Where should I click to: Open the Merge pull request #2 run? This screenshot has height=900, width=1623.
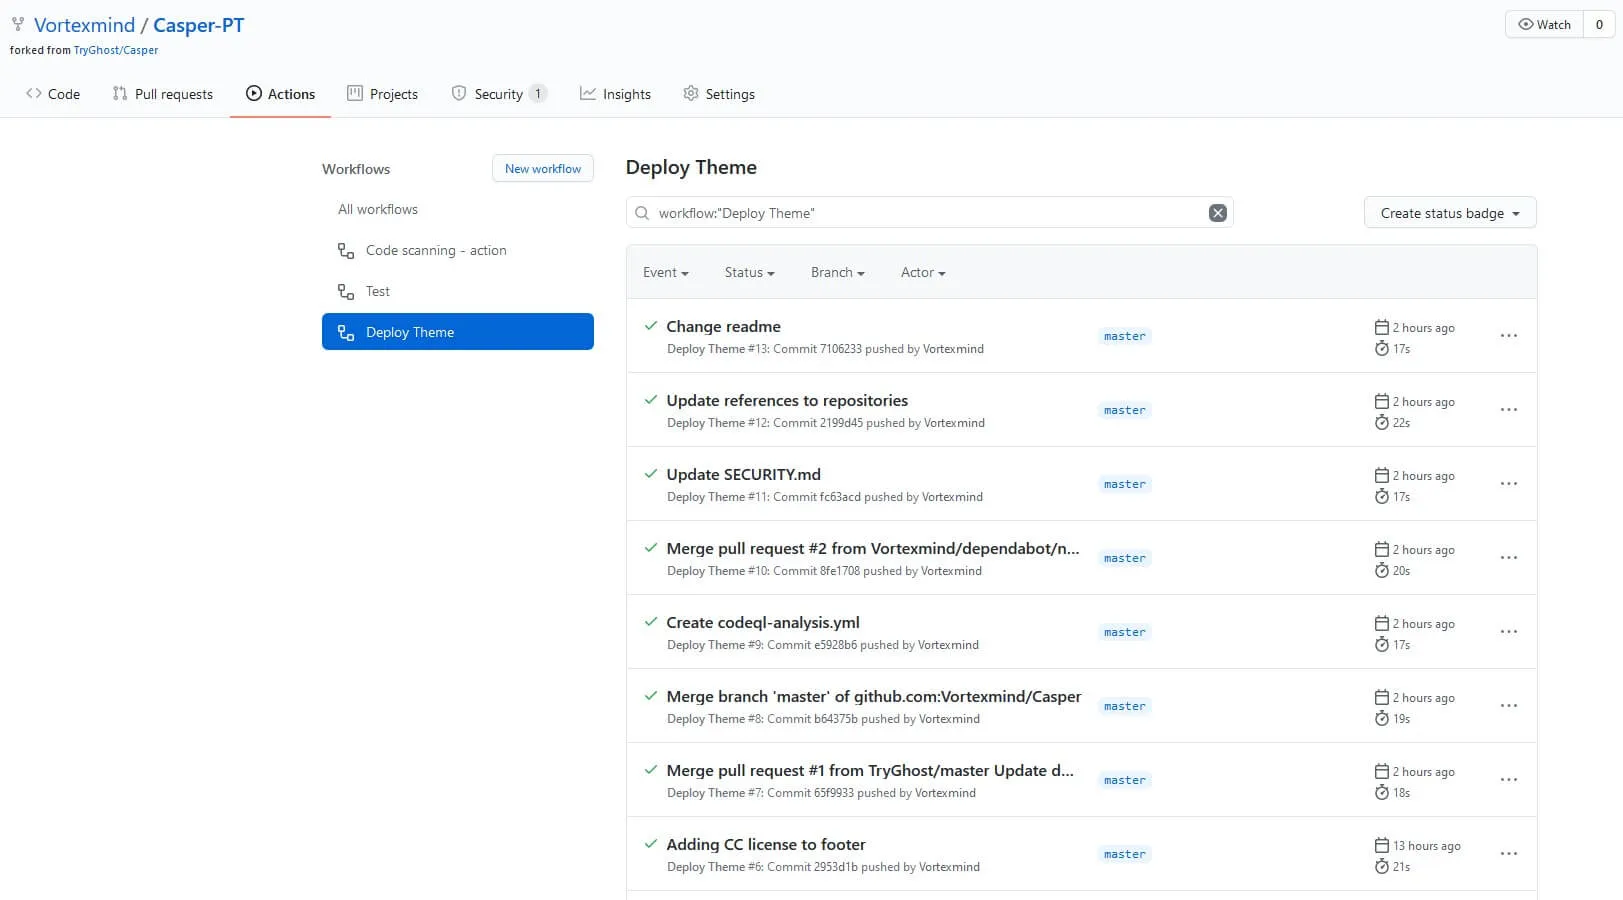coord(873,548)
